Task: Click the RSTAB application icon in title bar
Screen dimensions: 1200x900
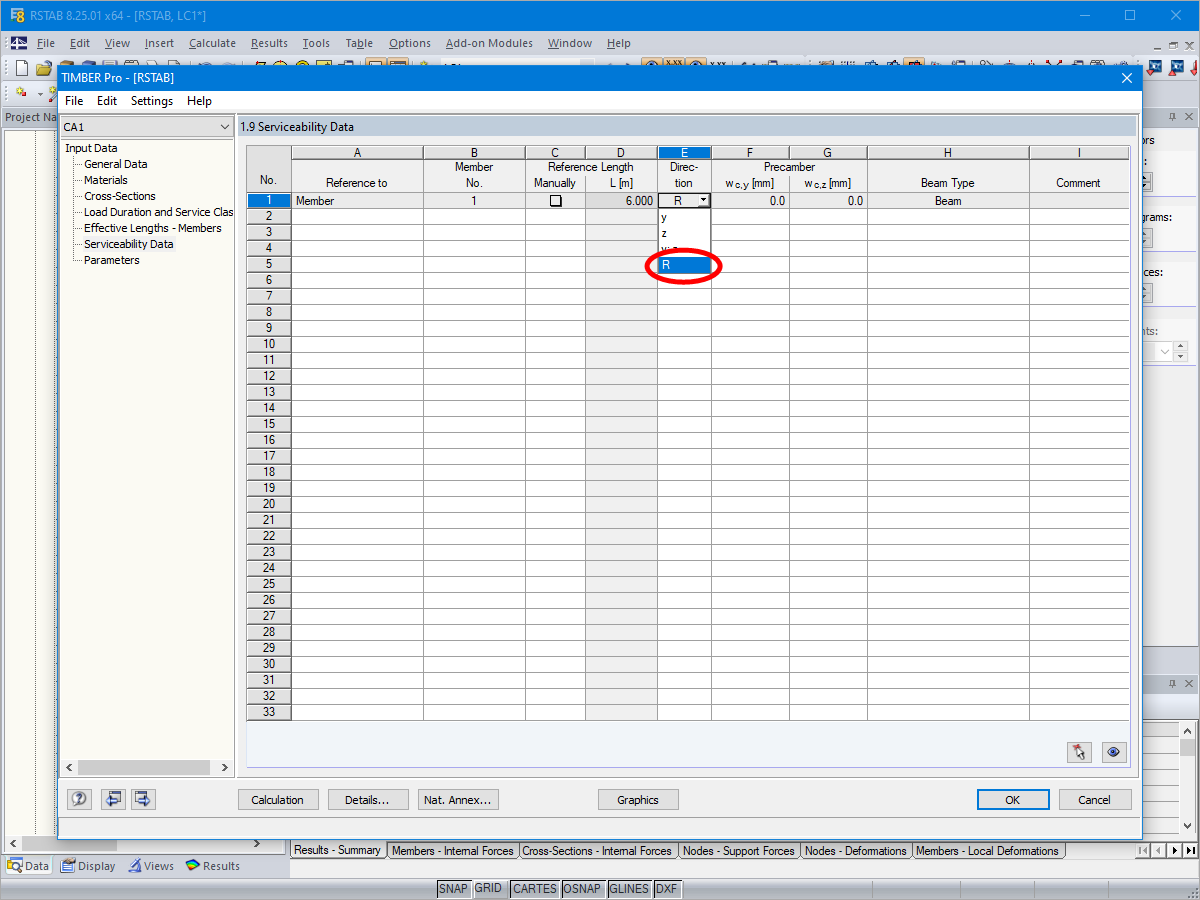Action: tap(17, 15)
